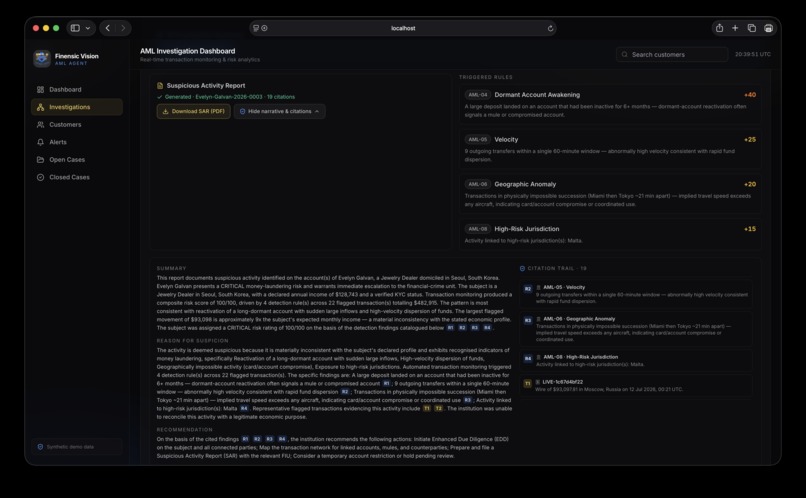Click the R4 citation badge in Recommendation
Image resolution: width=806 pixels, height=498 pixels.
pyautogui.click(x=282, y=439)
